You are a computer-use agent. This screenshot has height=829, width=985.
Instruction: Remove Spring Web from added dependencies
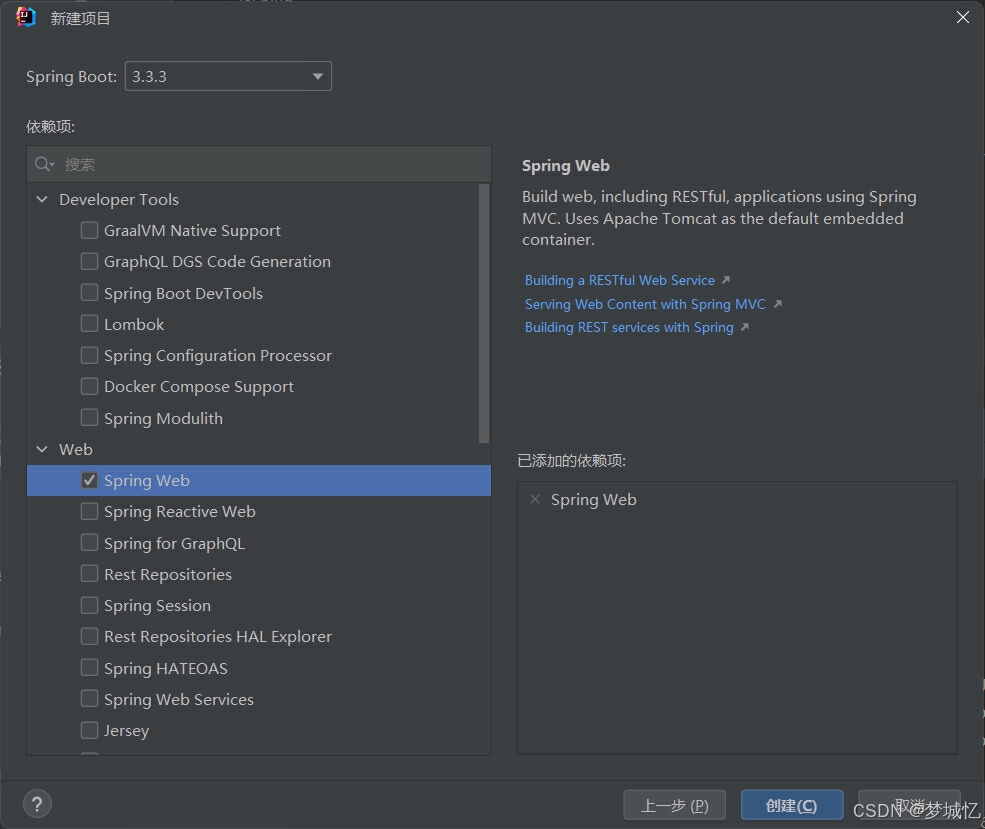[x=535, y=499]
